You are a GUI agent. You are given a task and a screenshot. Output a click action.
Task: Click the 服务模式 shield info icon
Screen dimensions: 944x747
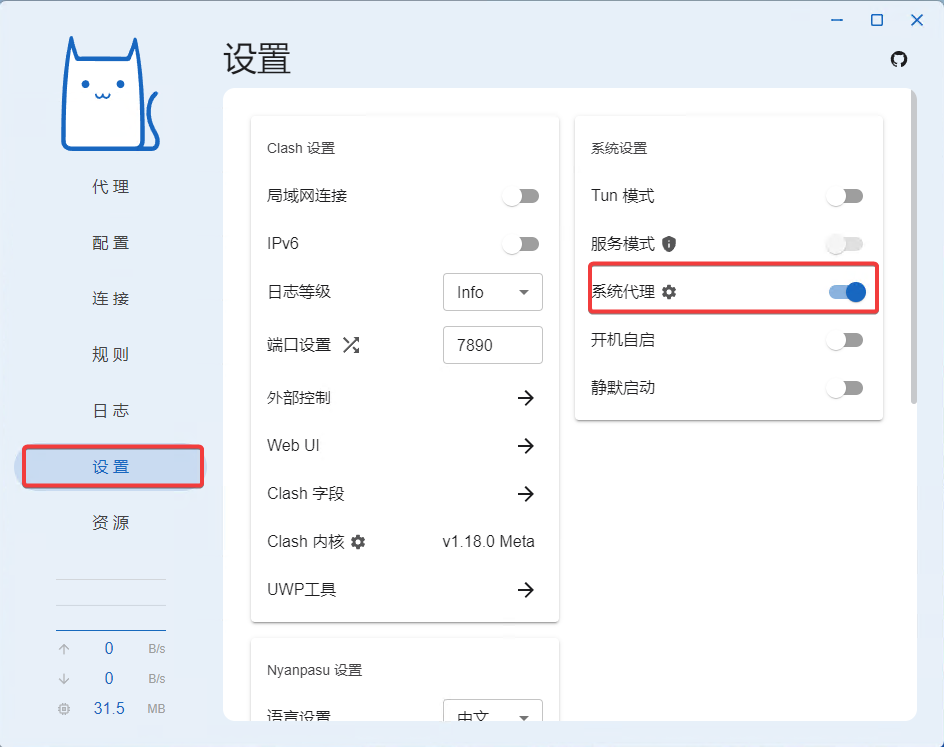click(x=669, y=244)
